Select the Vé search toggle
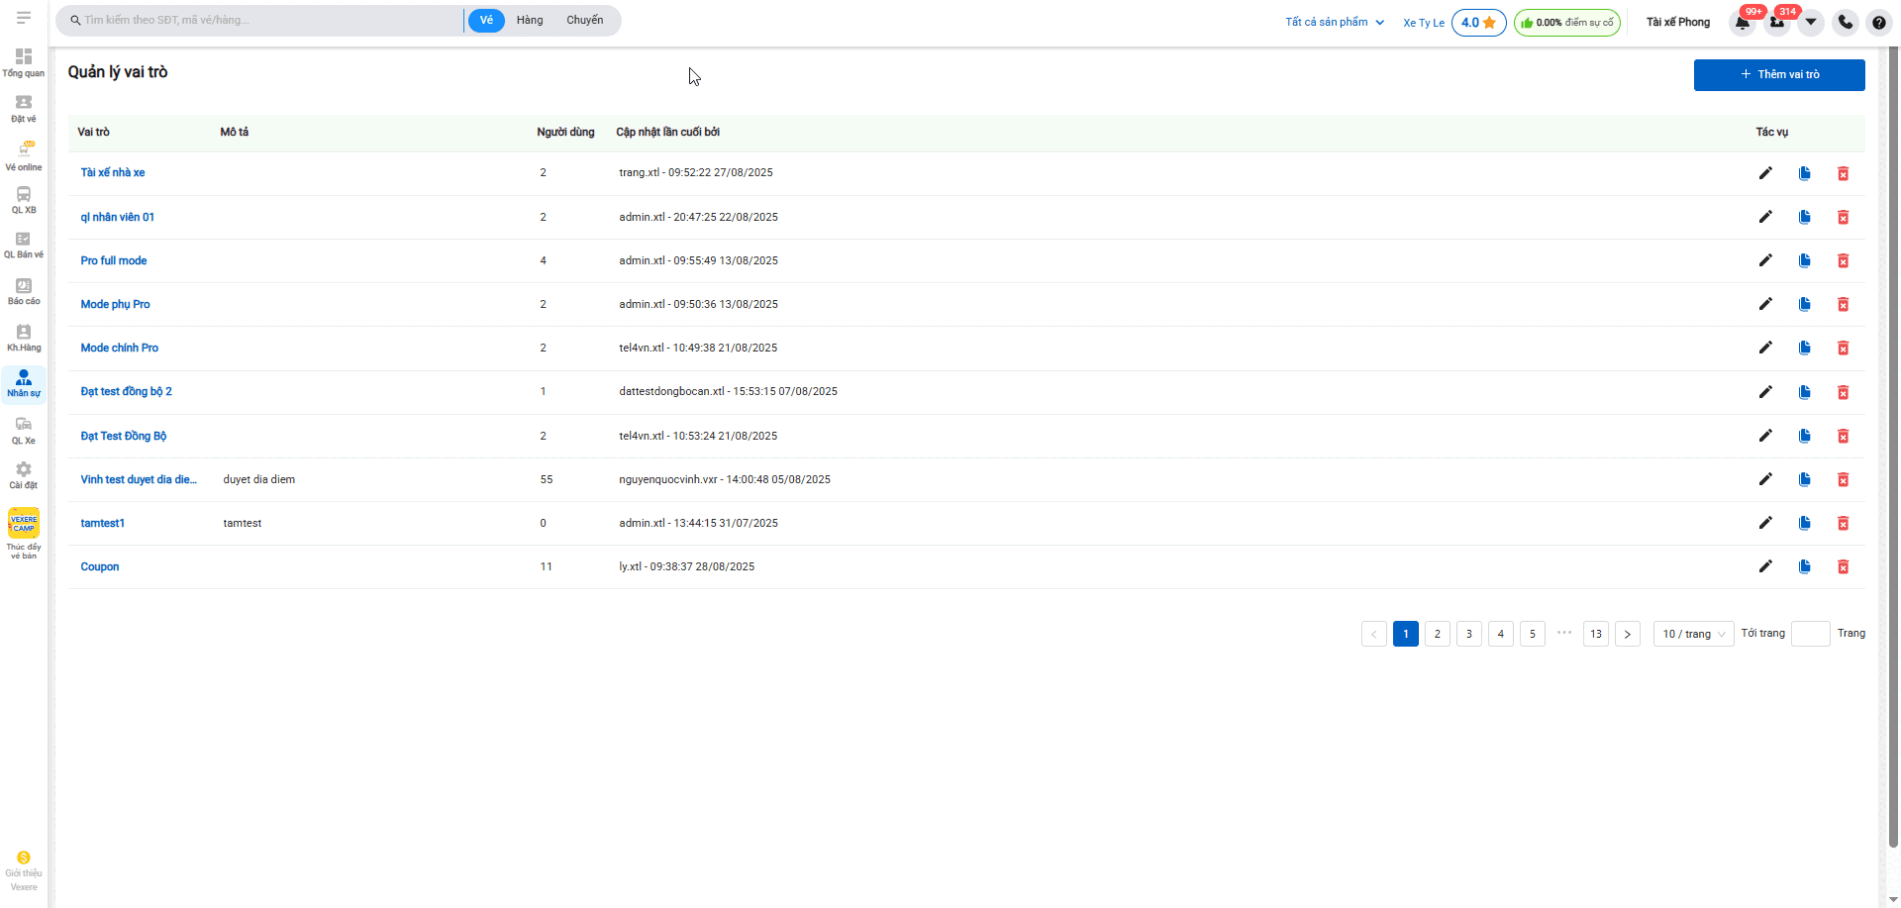The image size is (1901, 908). pyautogui.click(x=486, y=20)
